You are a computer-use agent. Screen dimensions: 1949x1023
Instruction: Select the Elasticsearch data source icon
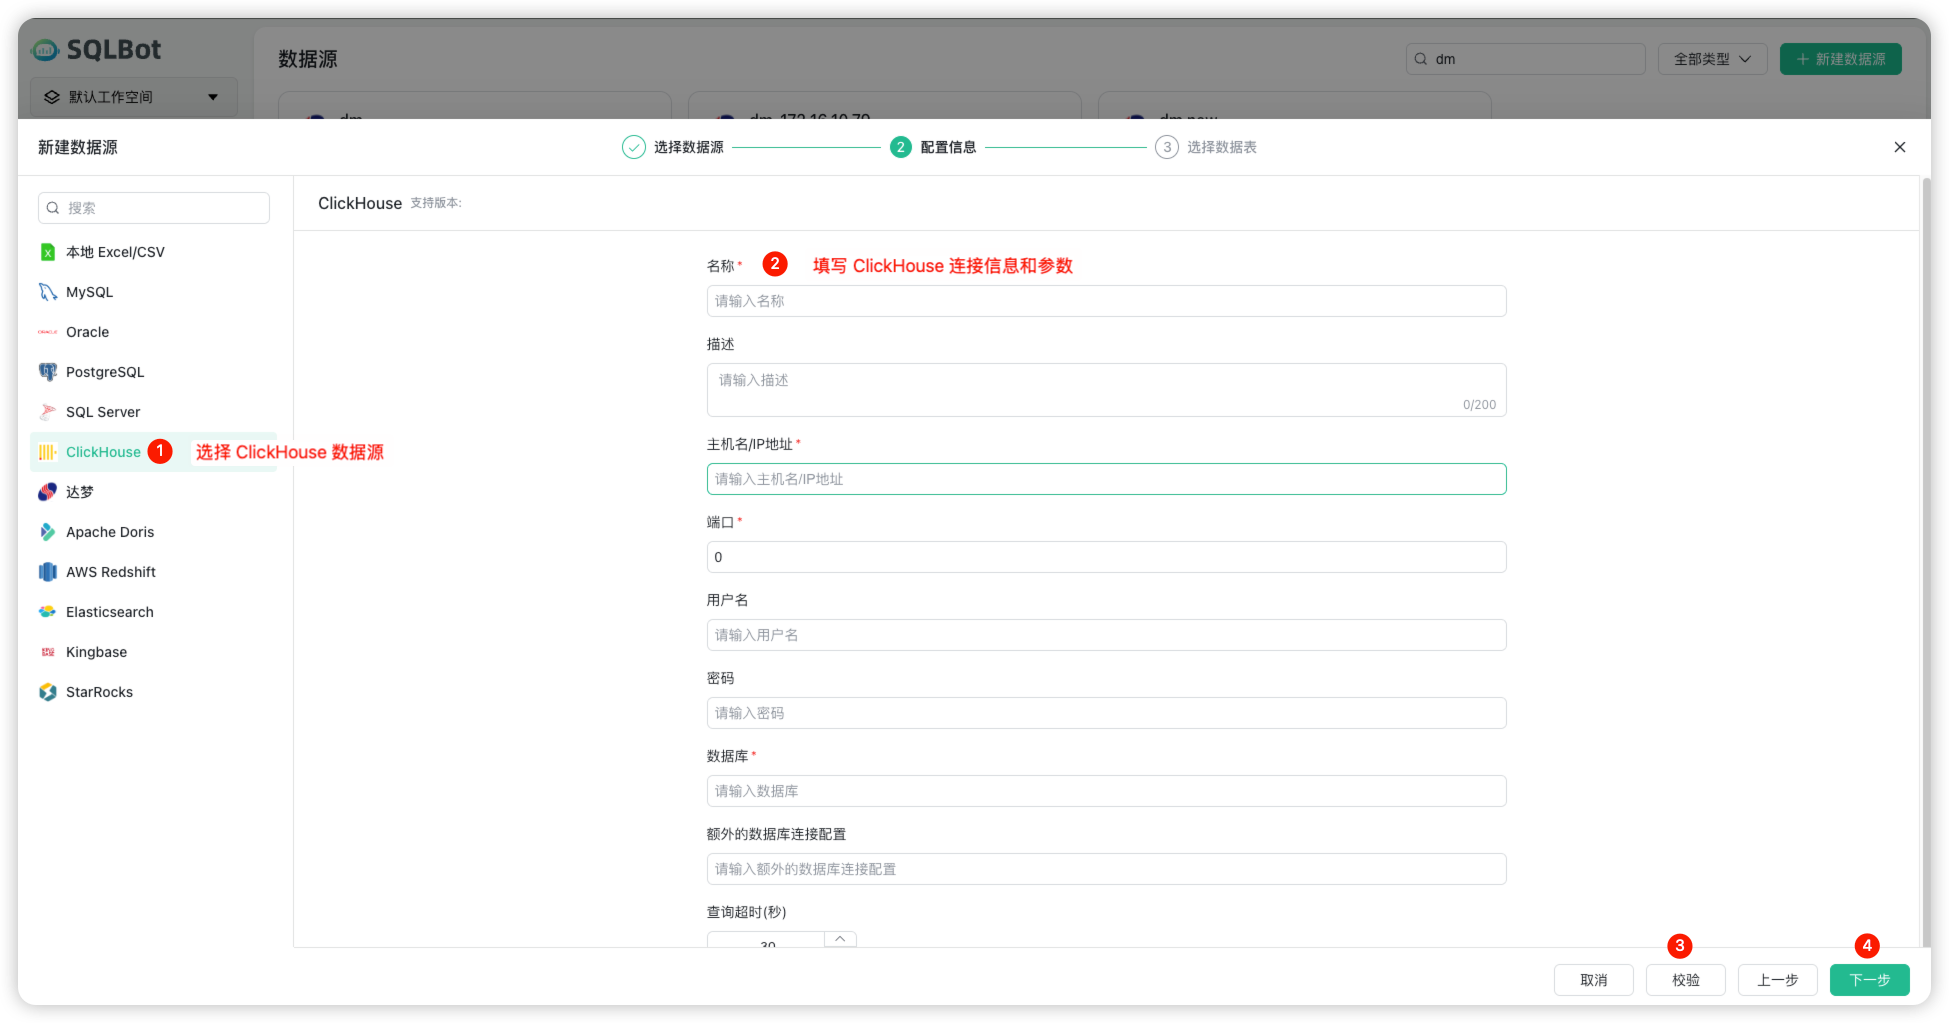(x=47, y=611)
